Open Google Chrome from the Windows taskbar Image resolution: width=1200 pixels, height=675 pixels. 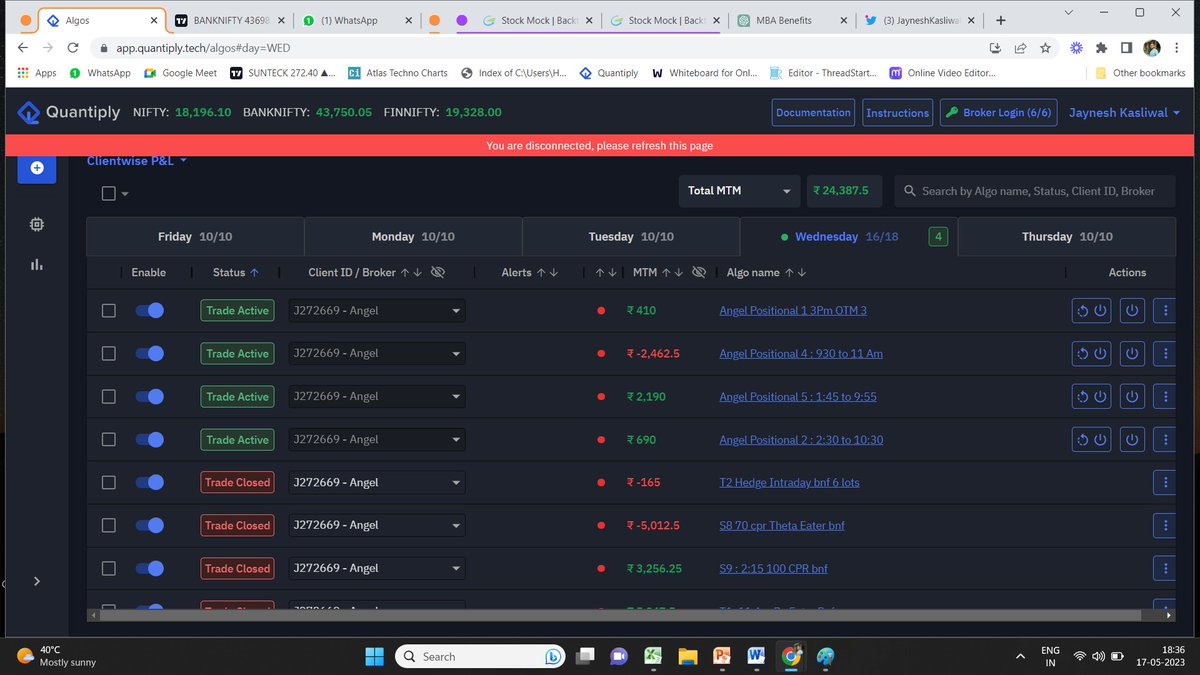click(x=790, y=657)
